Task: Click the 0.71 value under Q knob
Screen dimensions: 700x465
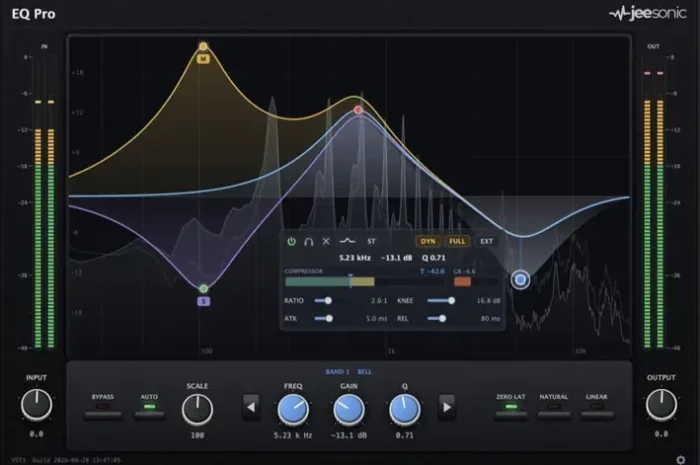Action: coord(404,435)
